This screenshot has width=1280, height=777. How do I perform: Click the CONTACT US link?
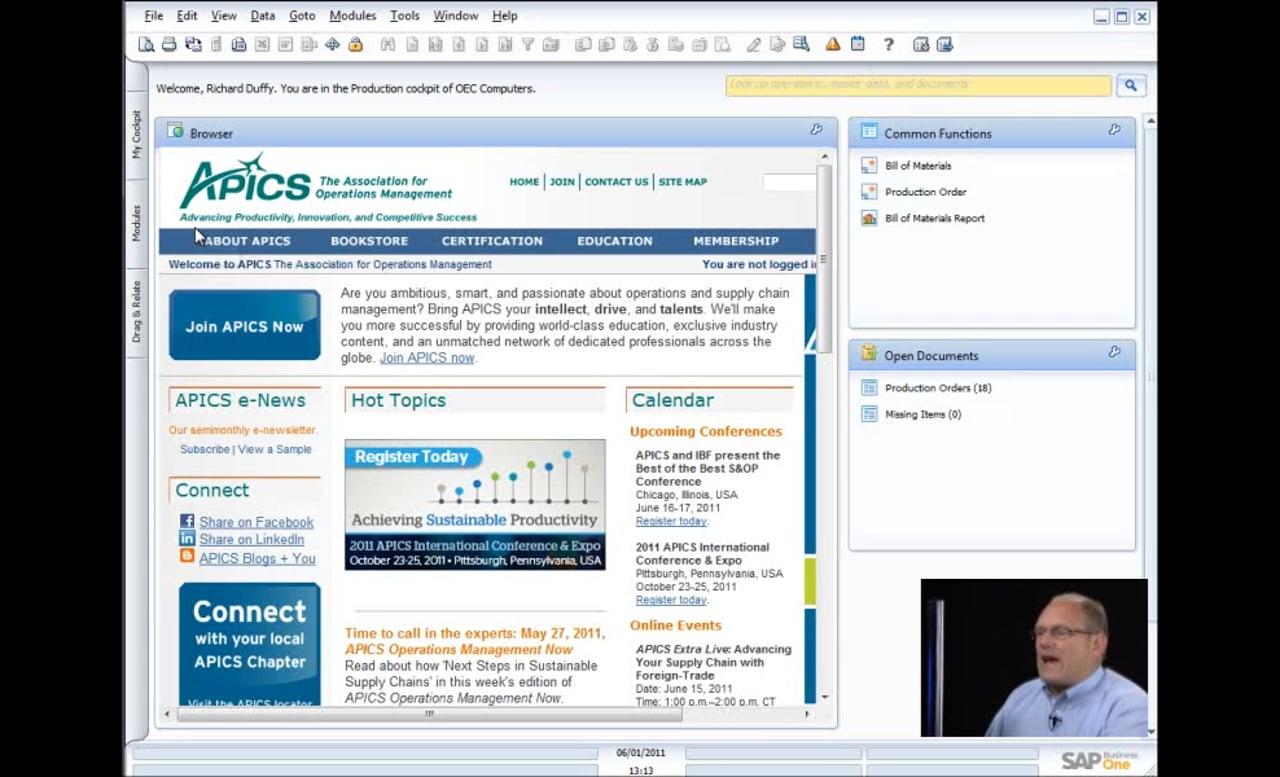click(616, 182)
